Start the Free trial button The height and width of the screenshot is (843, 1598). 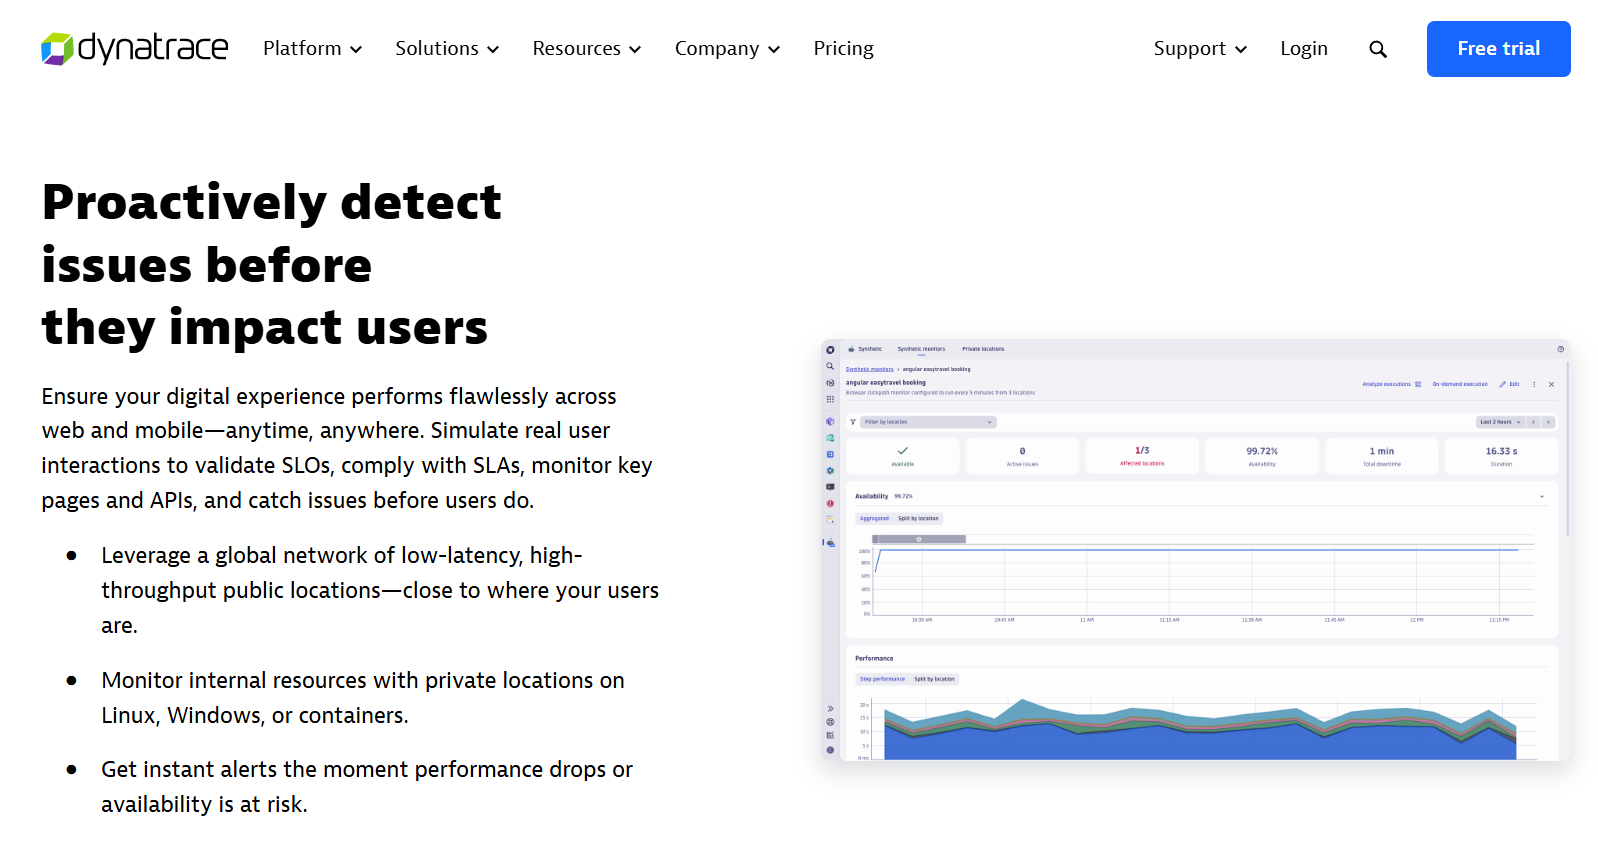tap(1498, 49)
